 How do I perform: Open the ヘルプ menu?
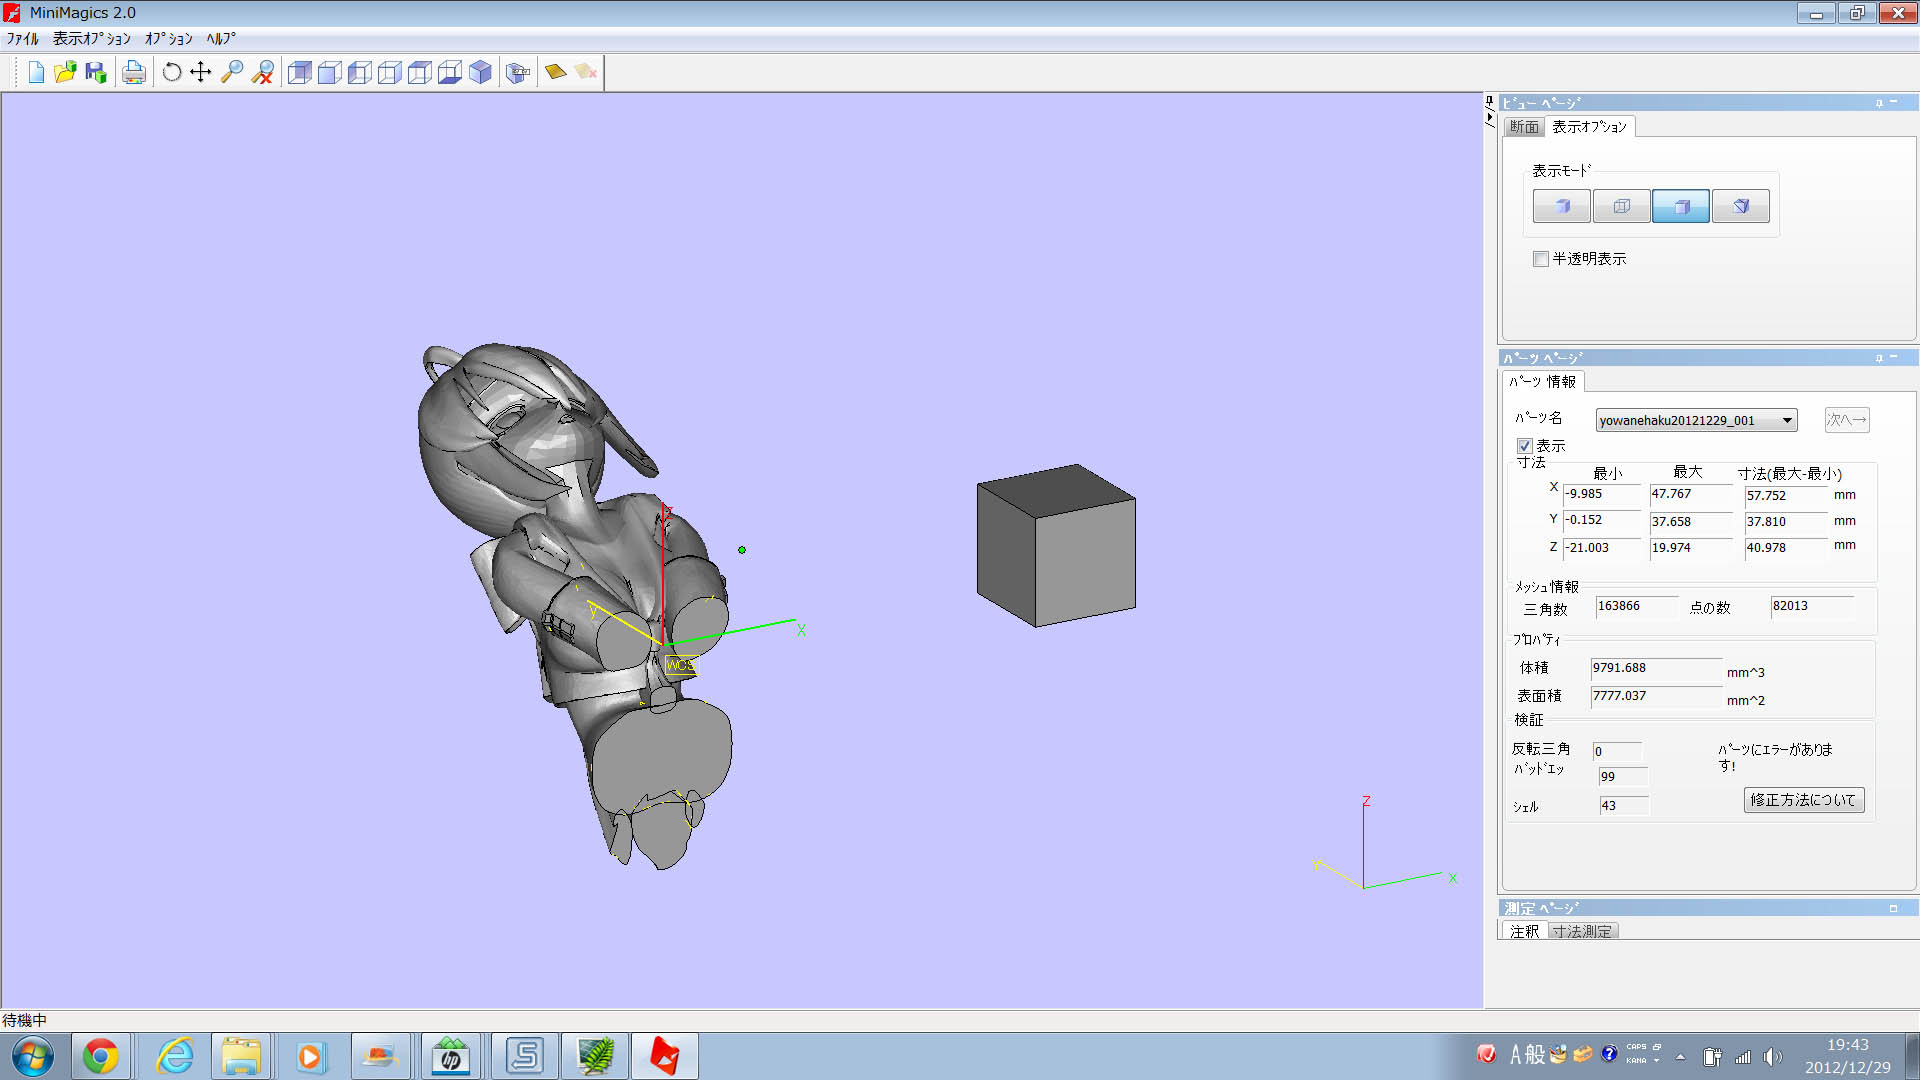point(221,39)
